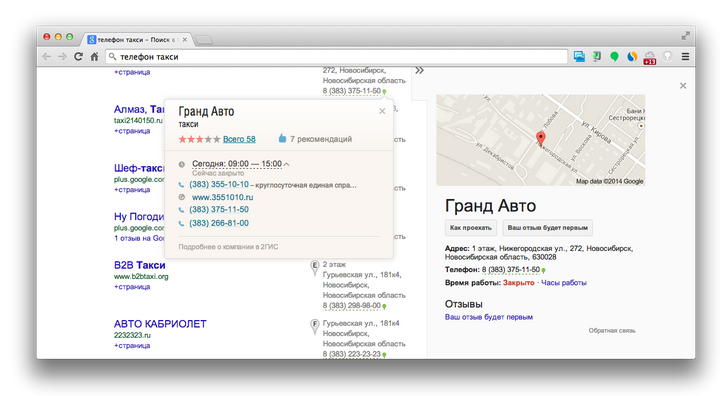Close the Гранд Авто popup card
The width and height of the screenshot is (720, 396).
click(382, 111)
